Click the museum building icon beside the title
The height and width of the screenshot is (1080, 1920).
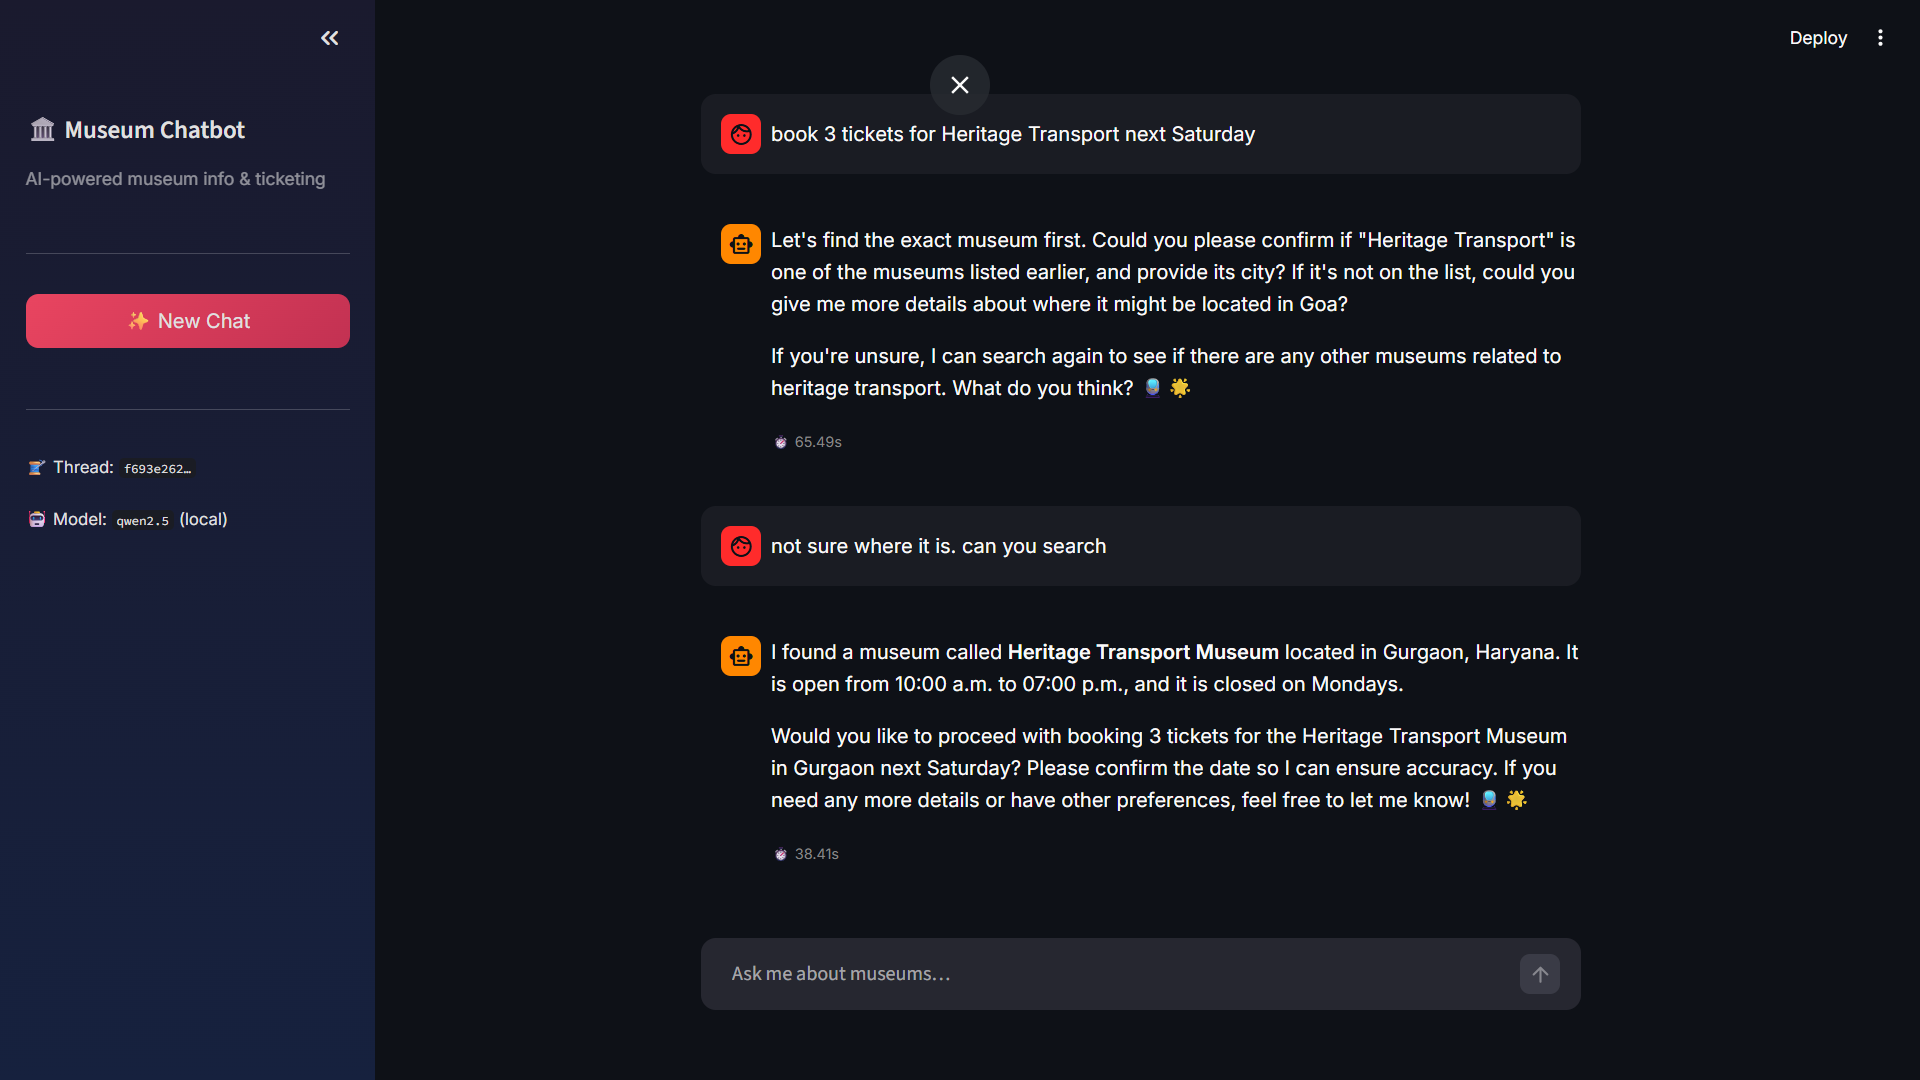click(42, 130)
